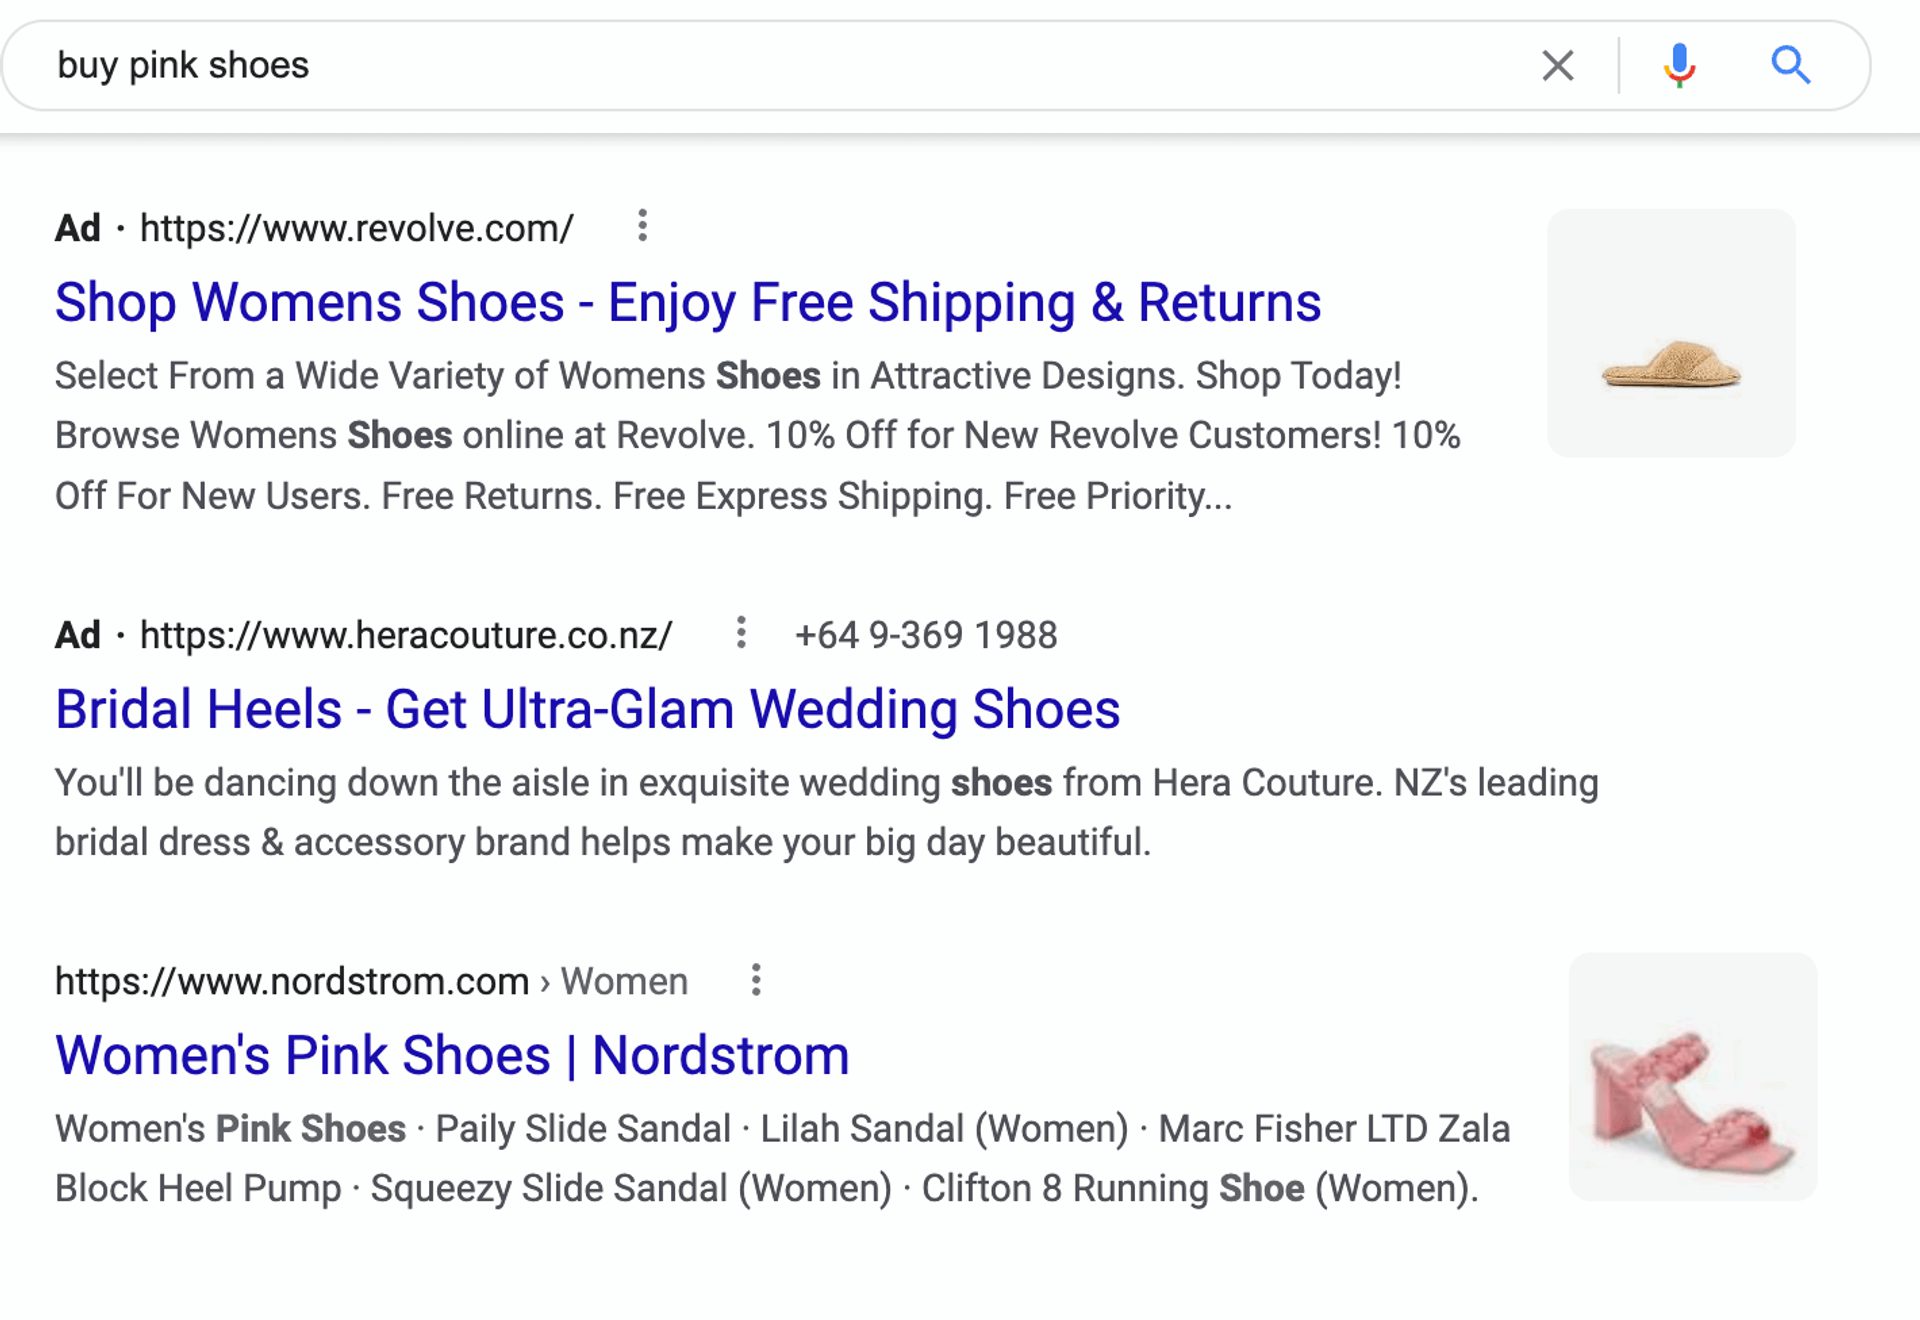Click the breadcrumb chevron after nordstrom.com

click(544, 982)
